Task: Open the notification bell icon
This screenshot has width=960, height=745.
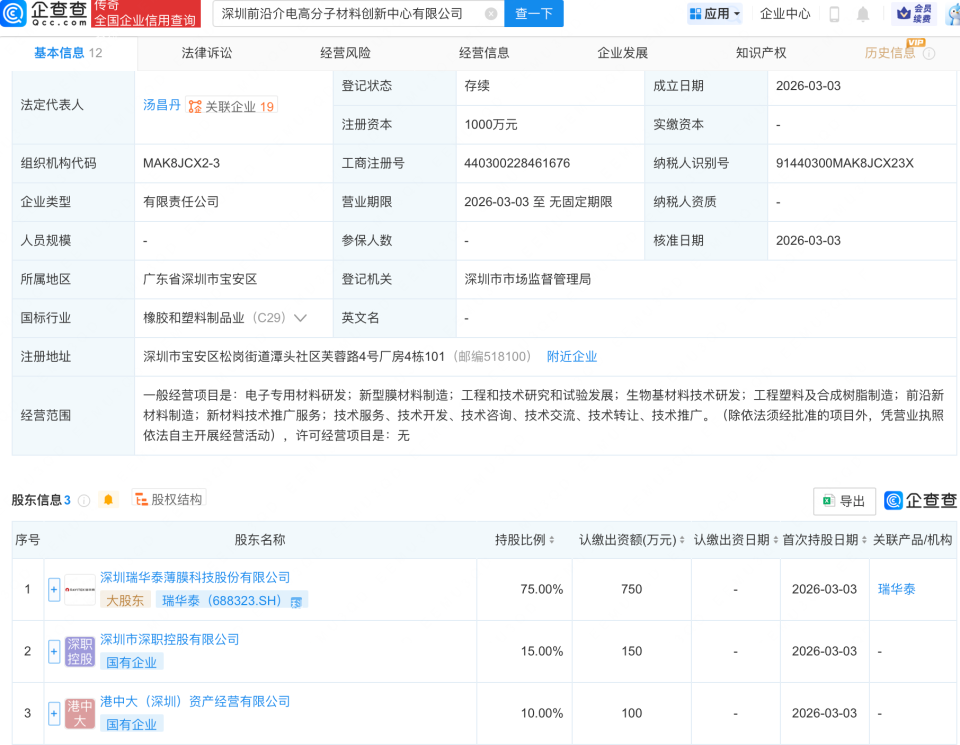Action: pos(863,13)
